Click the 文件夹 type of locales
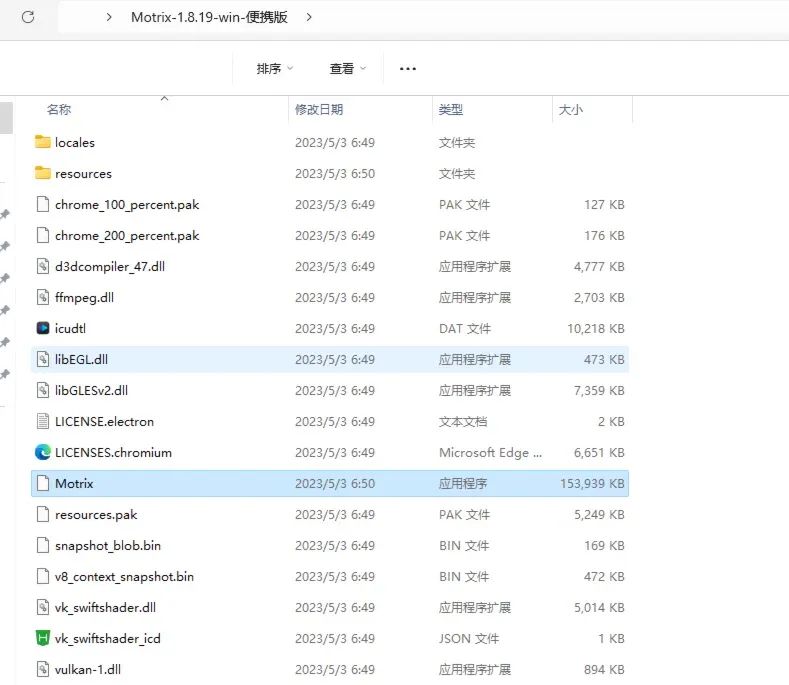789x685 pixels. point(457,142)
